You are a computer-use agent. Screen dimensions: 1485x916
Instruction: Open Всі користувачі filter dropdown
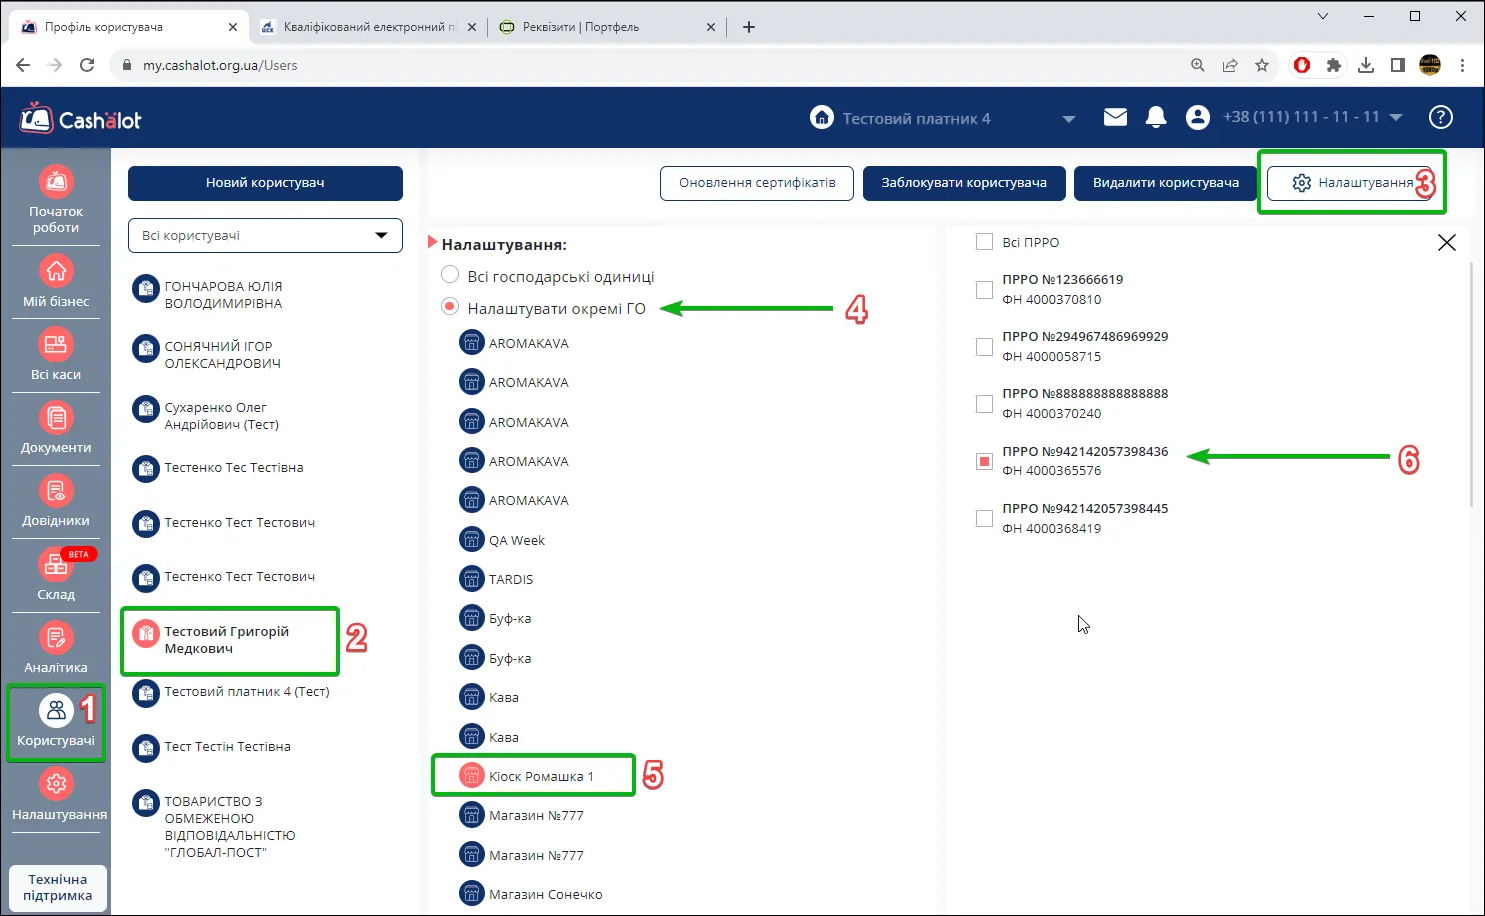click(265, 235)
